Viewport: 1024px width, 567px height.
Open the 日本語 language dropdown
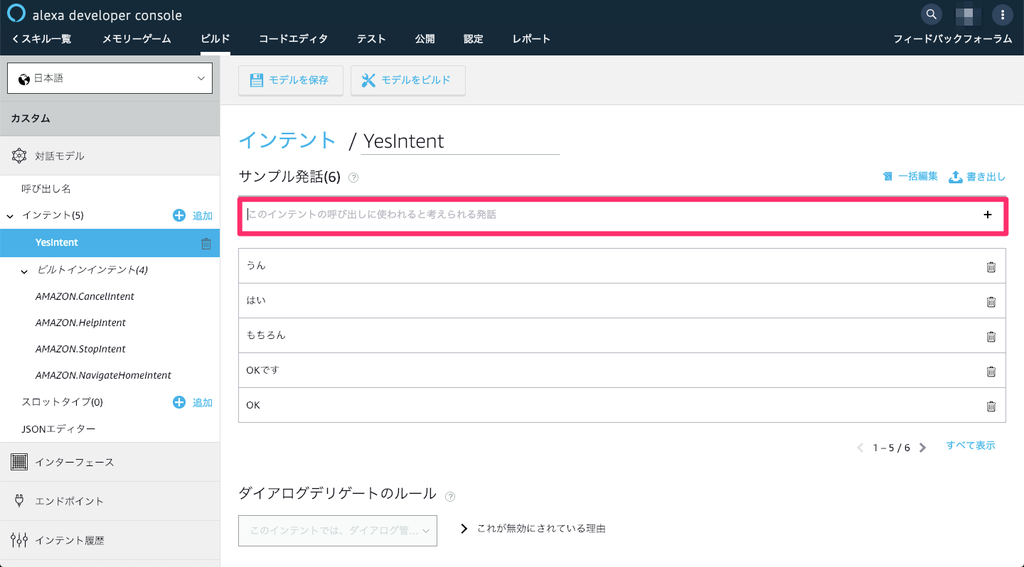[110, 78]
